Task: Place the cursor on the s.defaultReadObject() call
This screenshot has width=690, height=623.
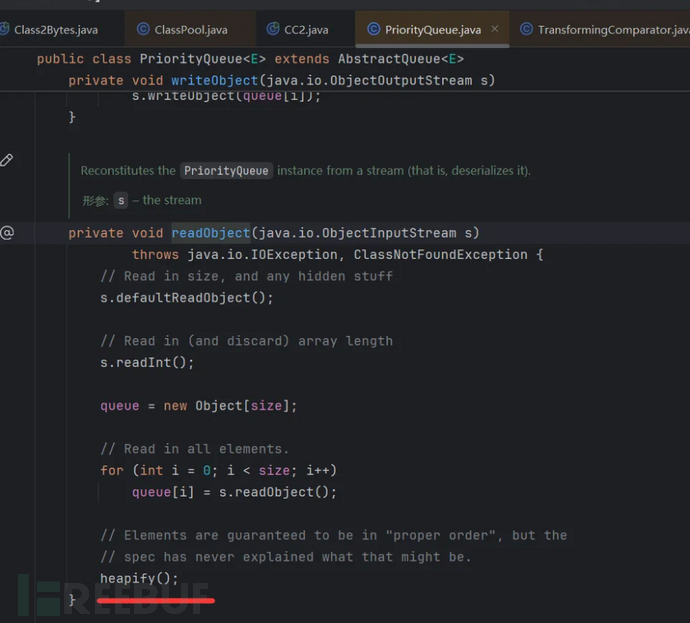Action: 186,298
